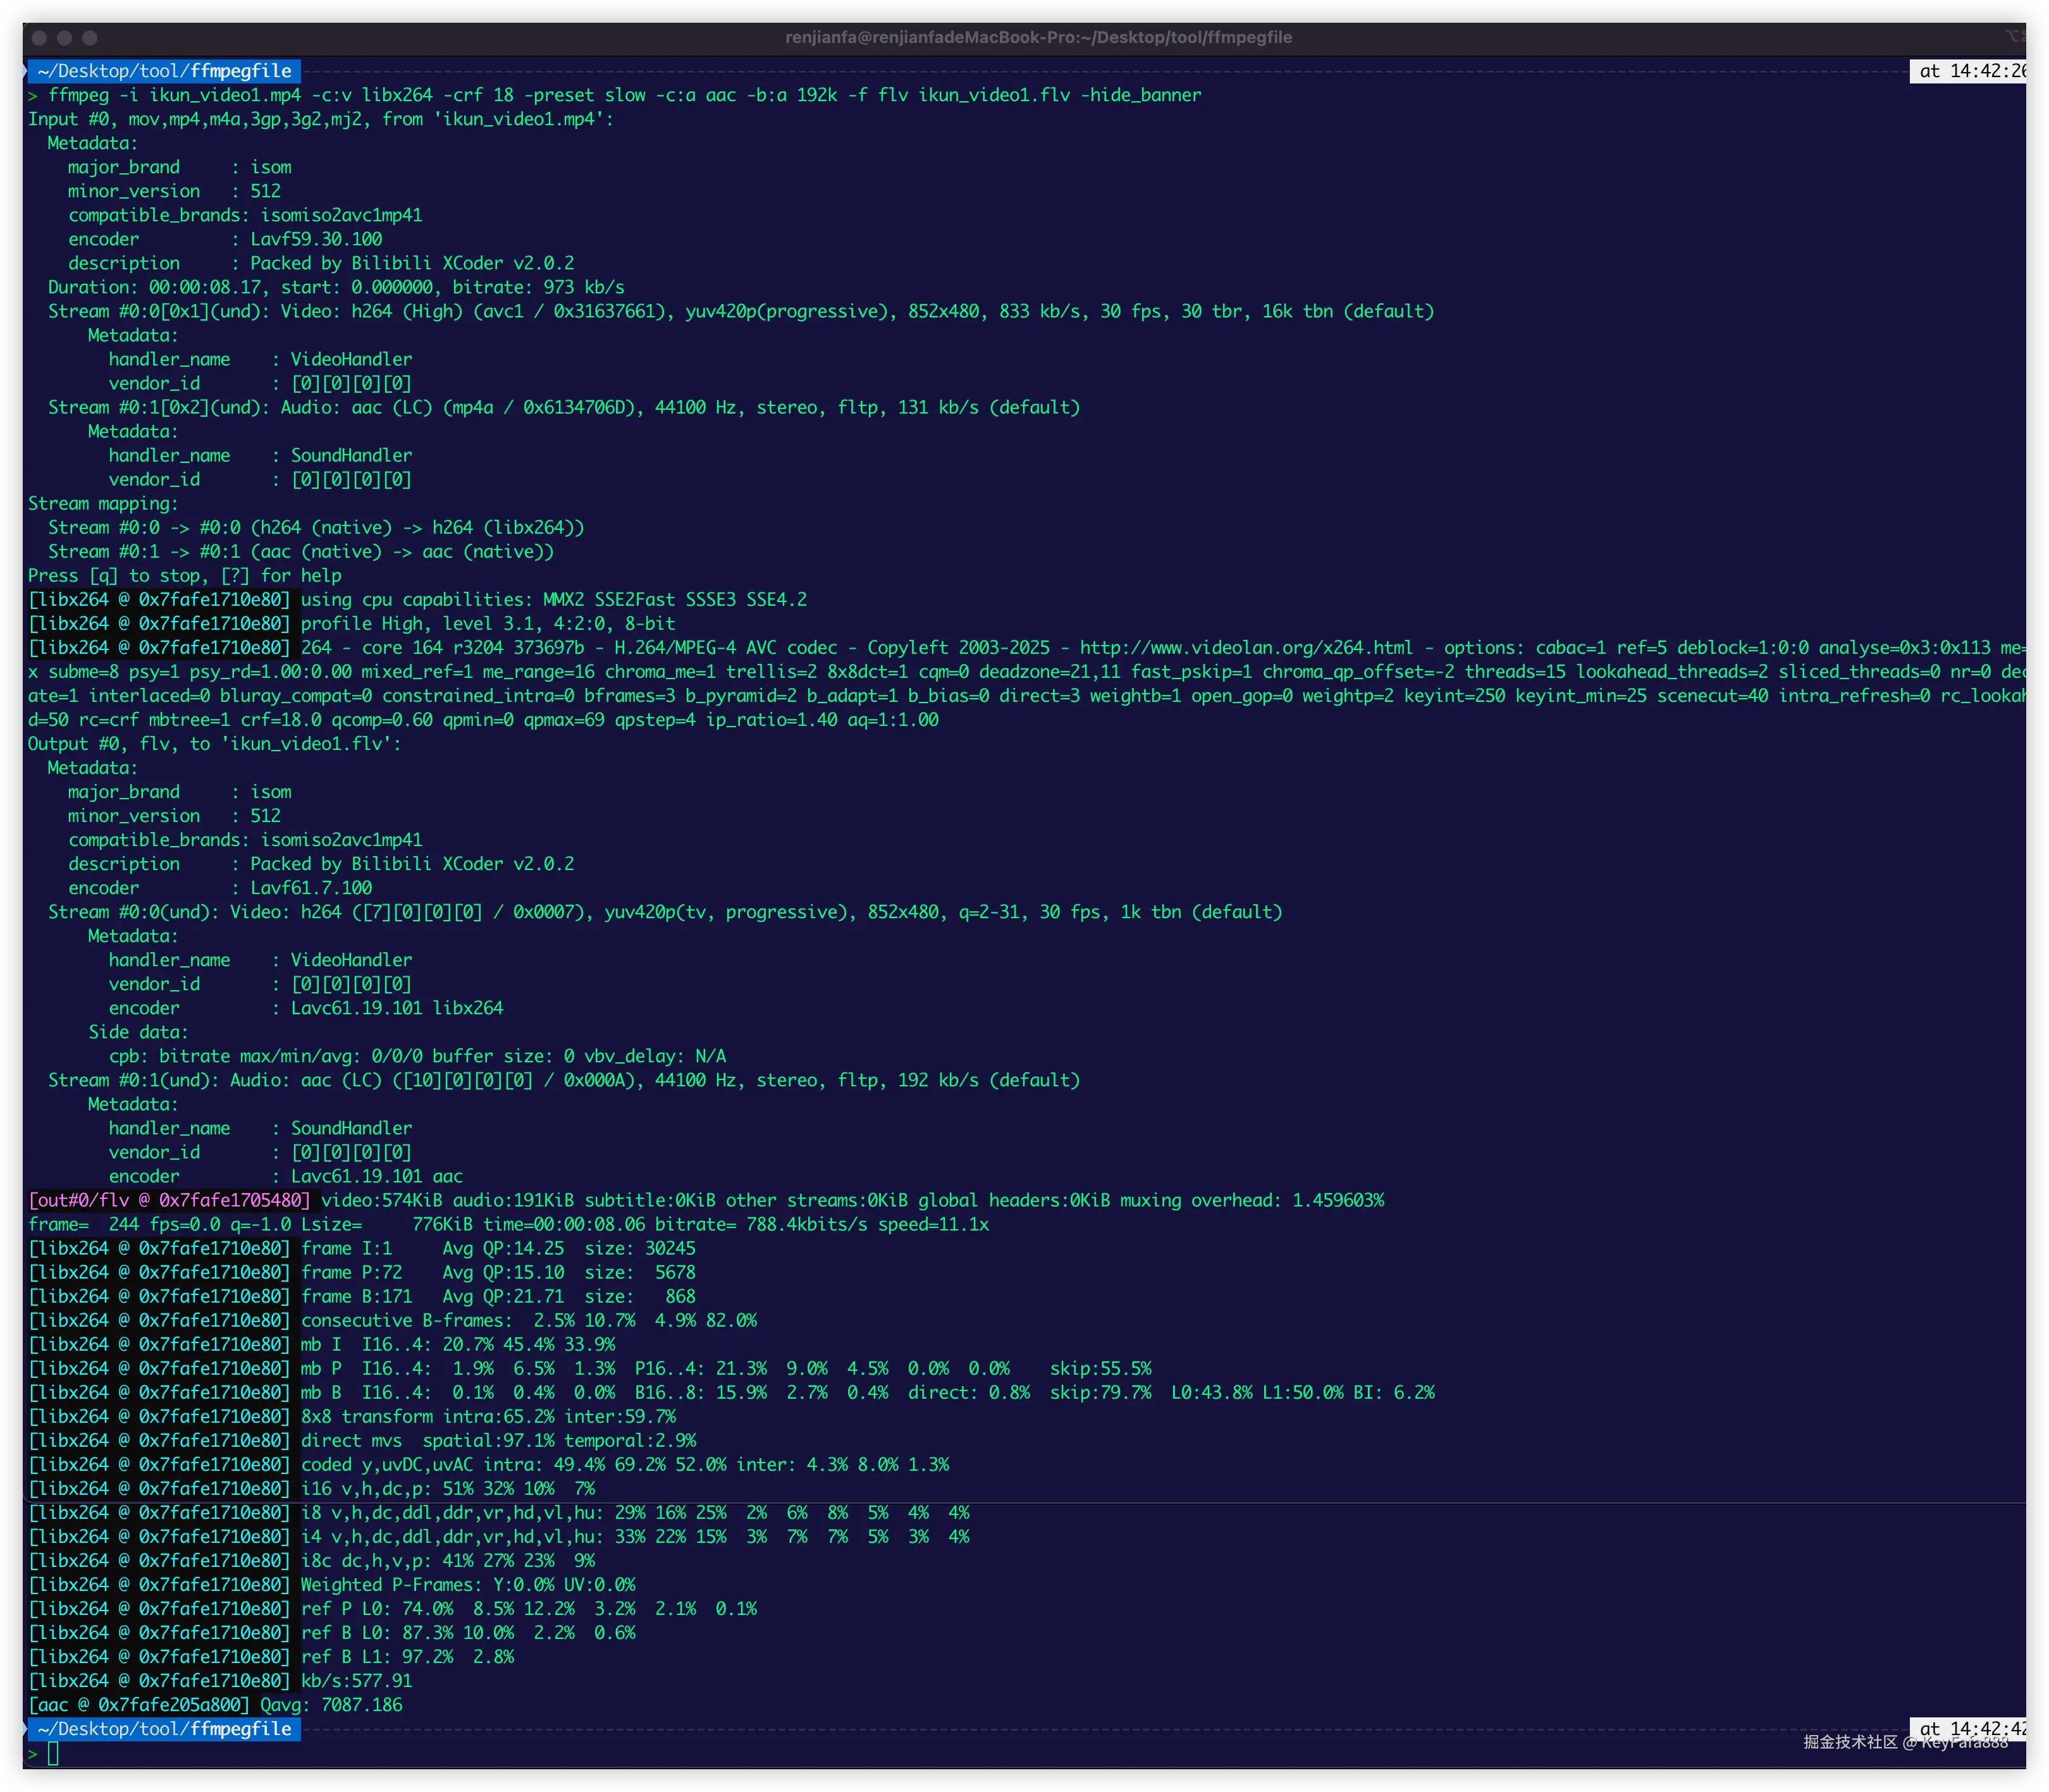Click the terminal window title text
Image resolution: width=2049 pixels, height=1792 pixels.
click(1038, 38)
